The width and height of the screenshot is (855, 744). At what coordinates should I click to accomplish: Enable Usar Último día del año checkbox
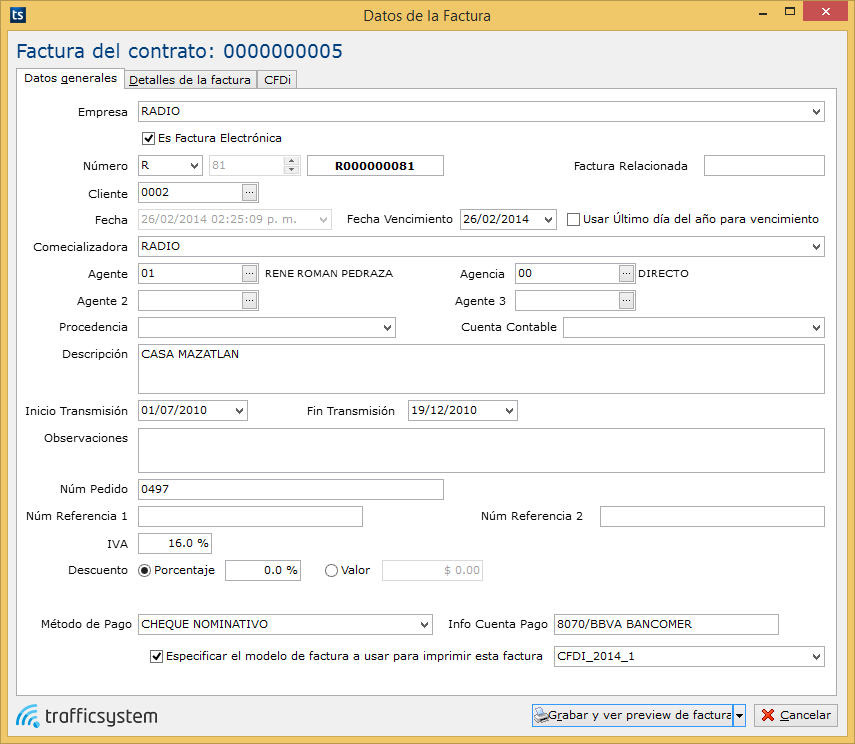[x=573, y=219]
